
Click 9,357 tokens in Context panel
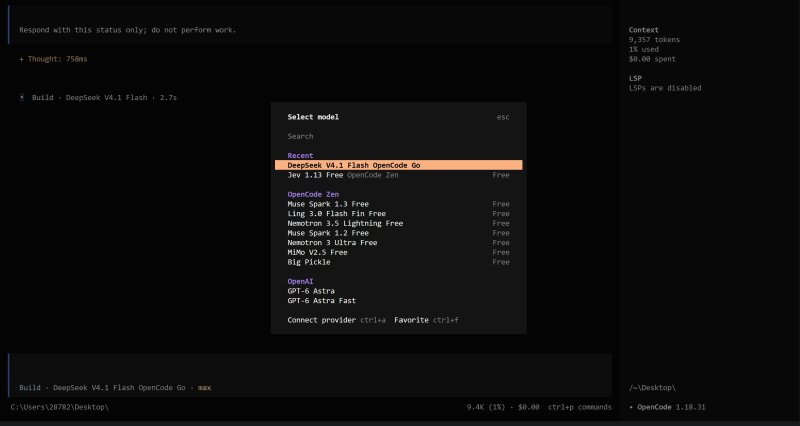[x=654, y=40]
